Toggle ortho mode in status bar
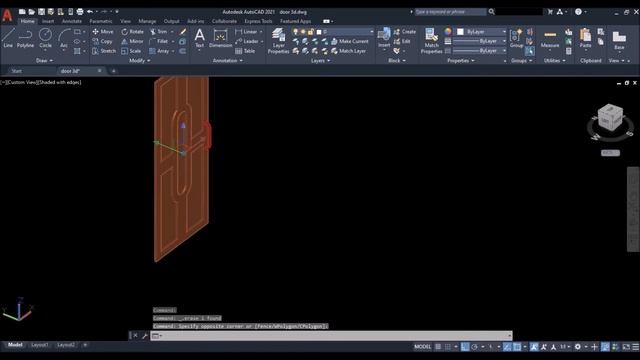Viewport: 640px width, 360px height. pos(465,347)
